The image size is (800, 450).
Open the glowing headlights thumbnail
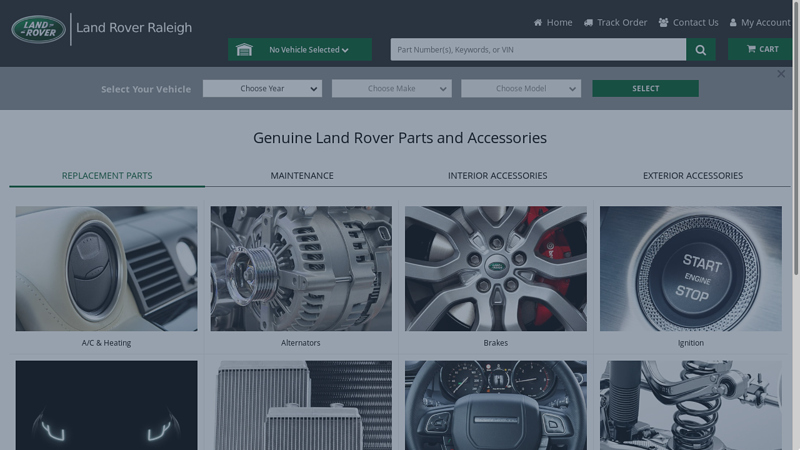[x=106, y=406]
